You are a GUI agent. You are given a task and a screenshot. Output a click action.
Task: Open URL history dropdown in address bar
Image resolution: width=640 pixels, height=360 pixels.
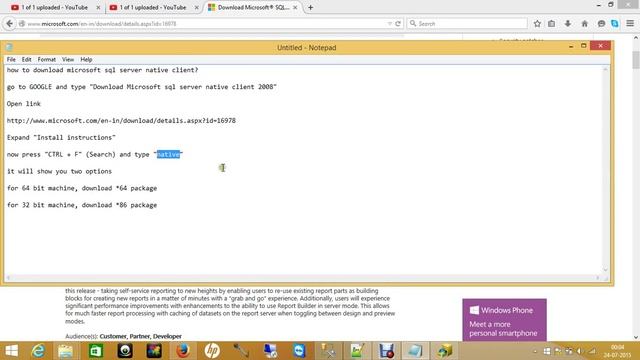click(x=389, y=24)
